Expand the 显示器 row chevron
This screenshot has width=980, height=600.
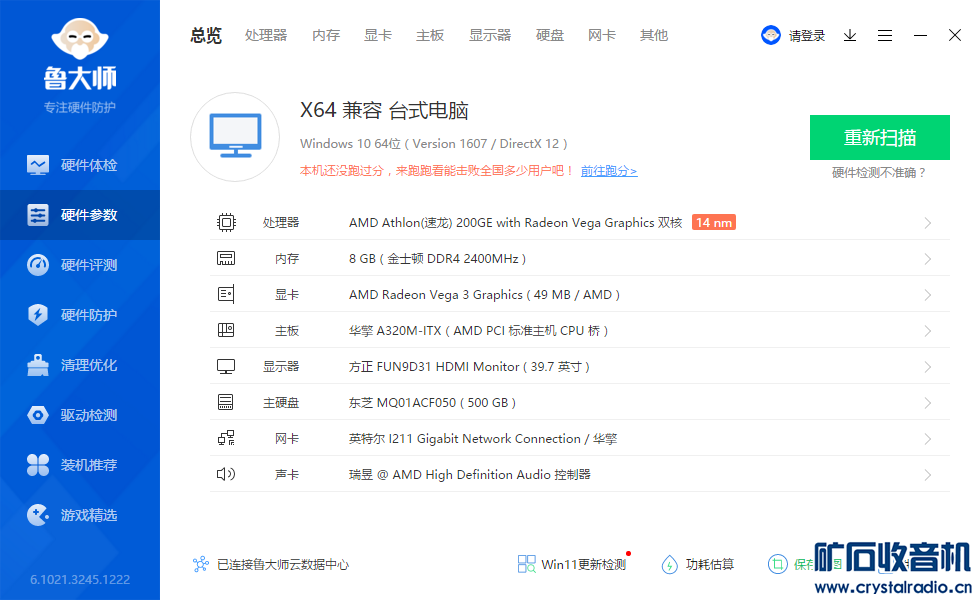(x=928, y=367)
